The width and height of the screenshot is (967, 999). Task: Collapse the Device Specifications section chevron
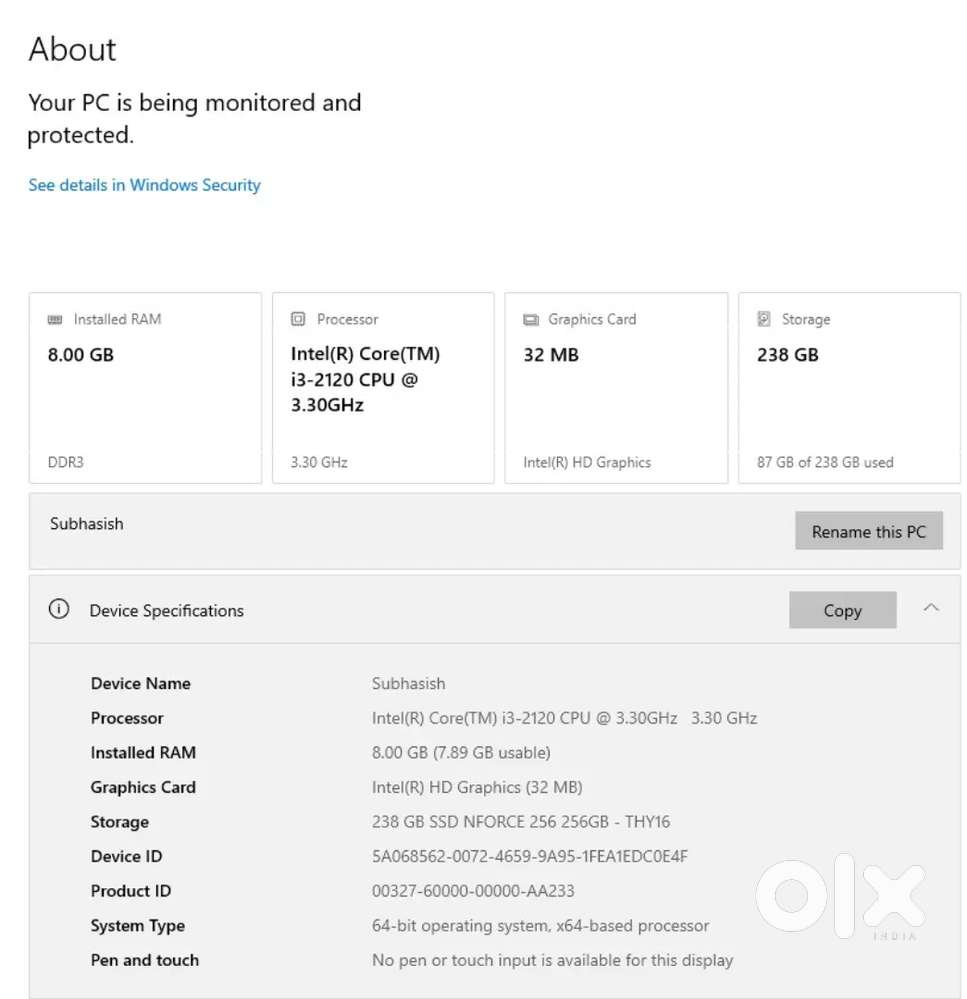[931, 608]
